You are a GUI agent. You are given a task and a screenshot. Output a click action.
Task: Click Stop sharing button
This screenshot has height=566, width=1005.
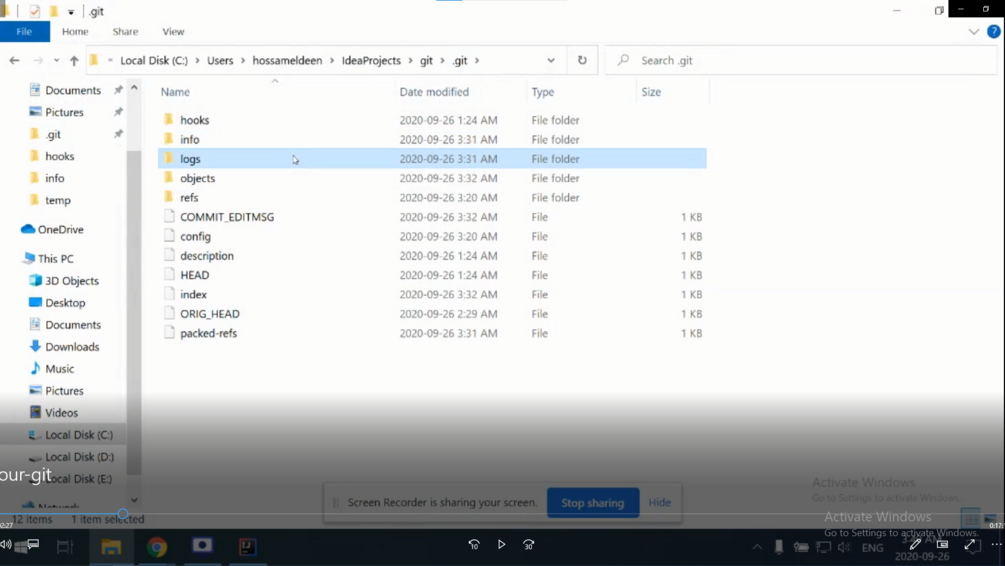[593, 503]
